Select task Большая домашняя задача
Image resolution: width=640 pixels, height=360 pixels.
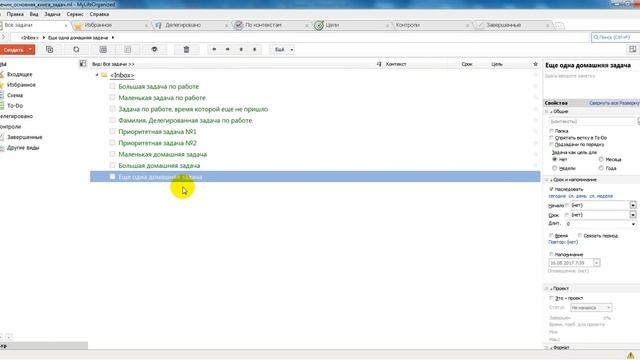tap(159, 166)
